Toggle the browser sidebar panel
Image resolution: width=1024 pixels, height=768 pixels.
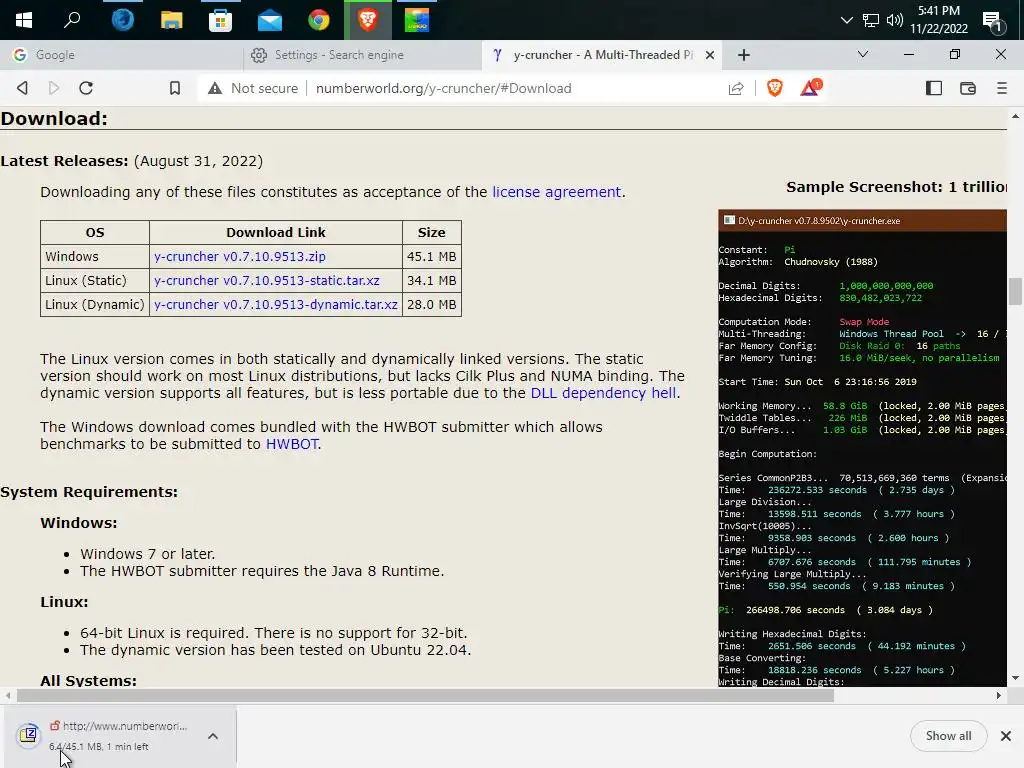pyautogui.click(x=934, y=88)
